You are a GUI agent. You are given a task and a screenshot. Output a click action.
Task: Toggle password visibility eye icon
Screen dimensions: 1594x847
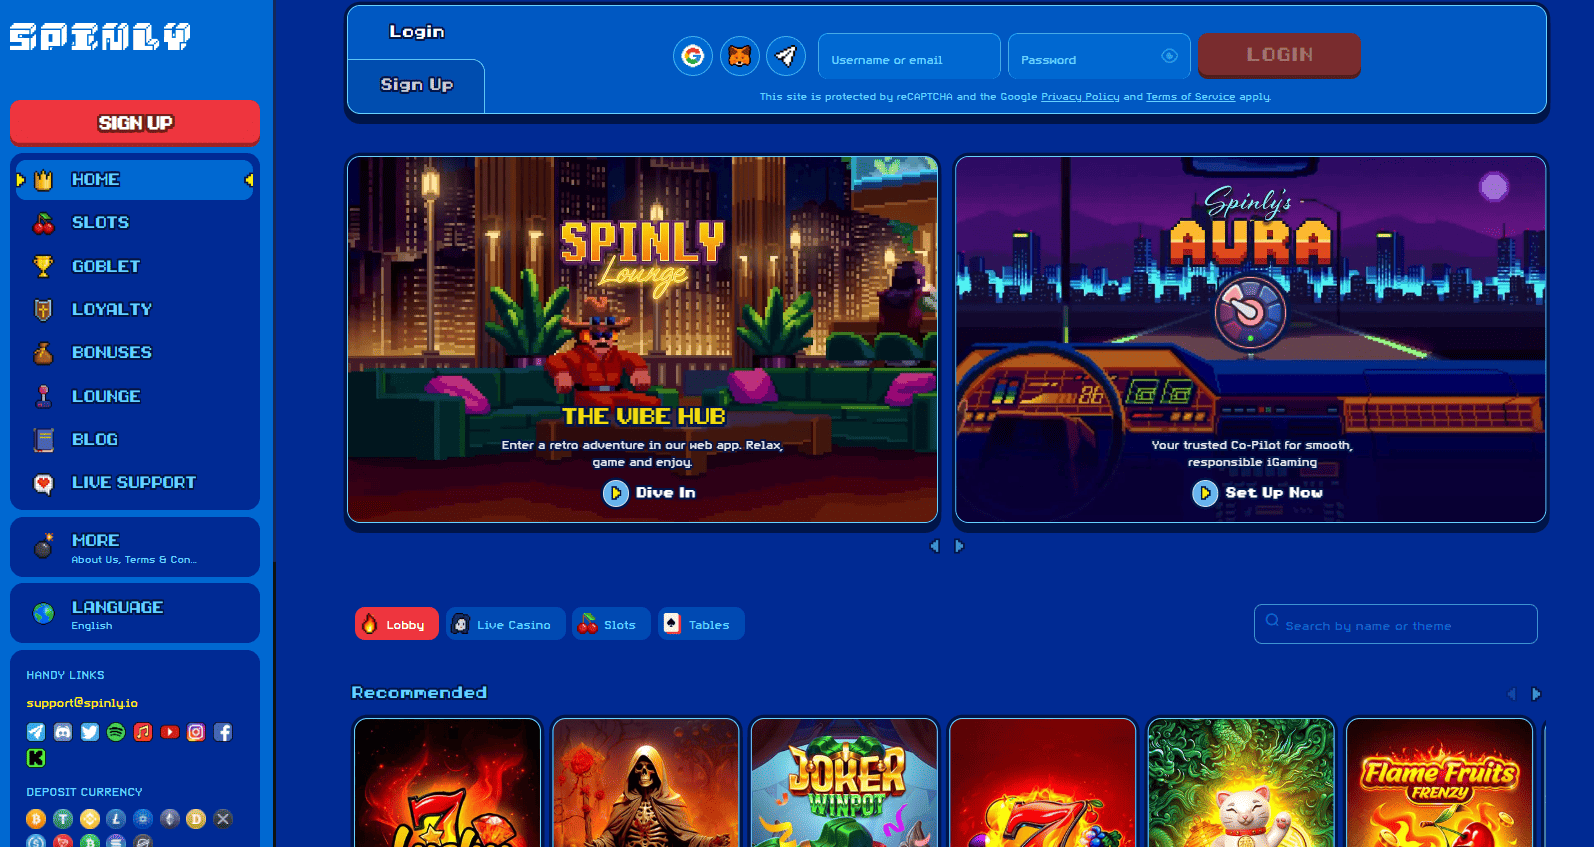pos(1169,56)
